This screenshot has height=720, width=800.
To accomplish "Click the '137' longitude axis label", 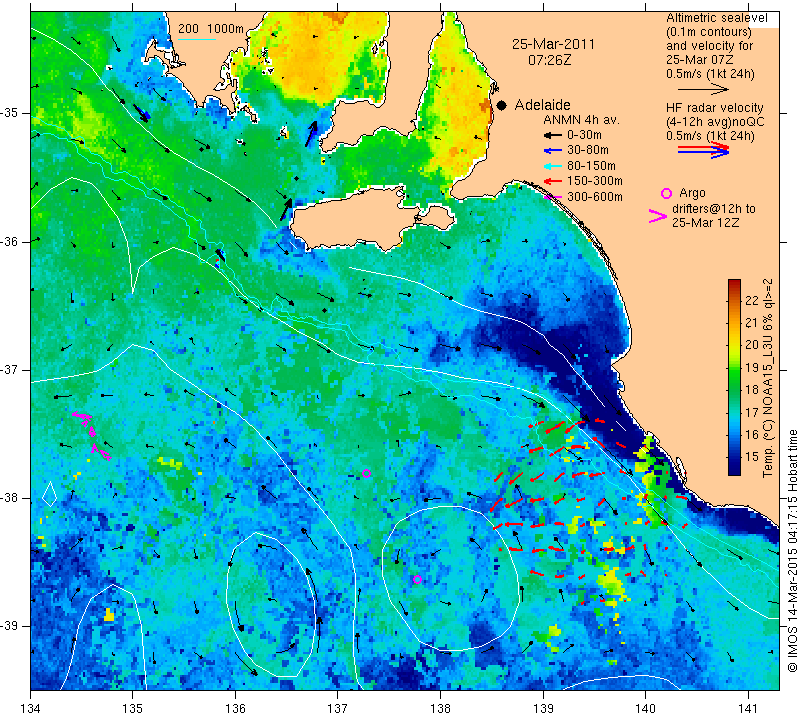I will pos(338,709).
